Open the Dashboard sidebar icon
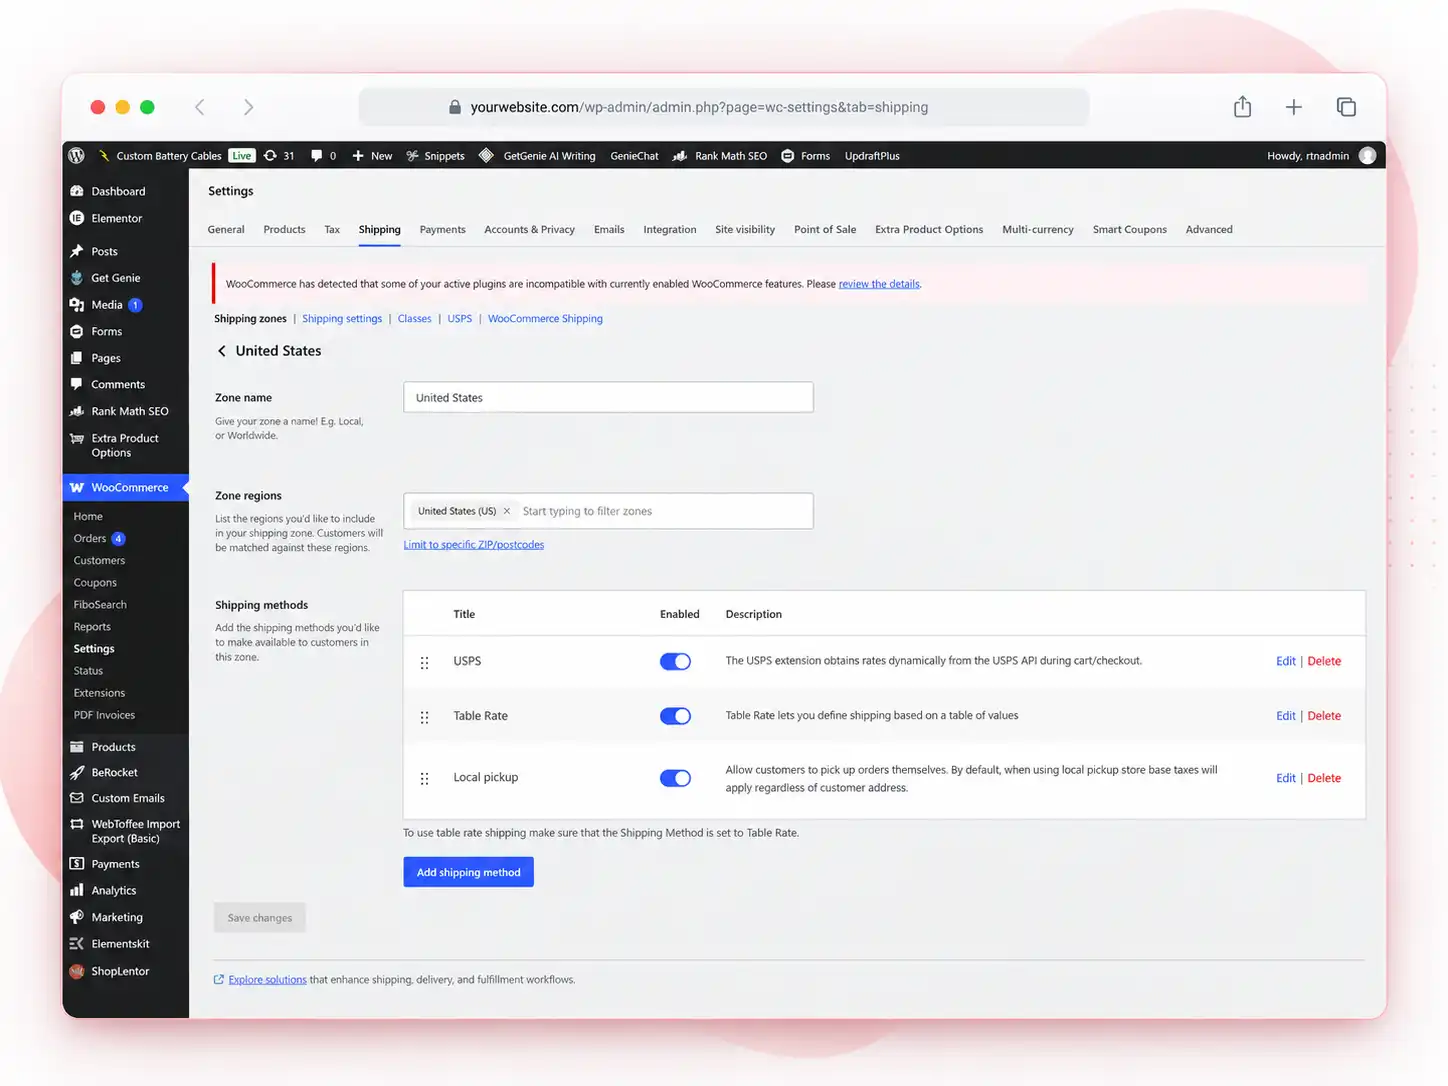 point(77,191)
